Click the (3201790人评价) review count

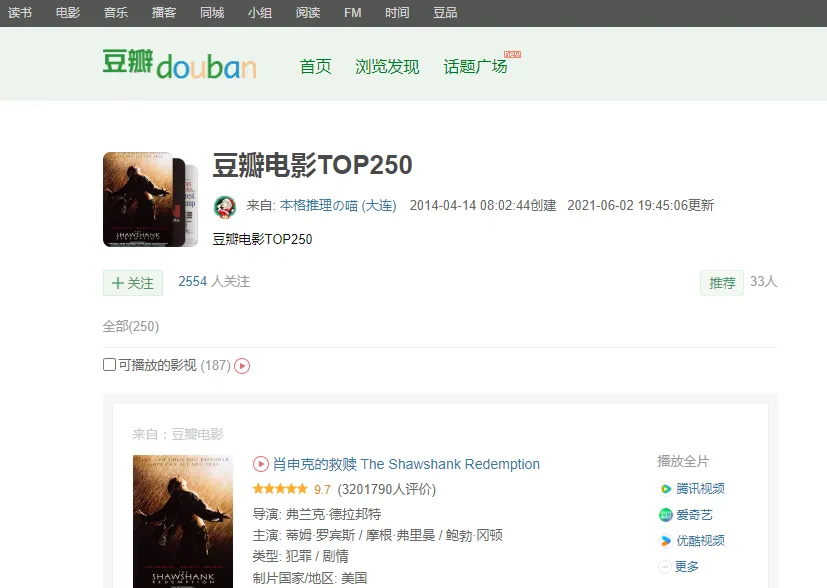pos(387,489)
